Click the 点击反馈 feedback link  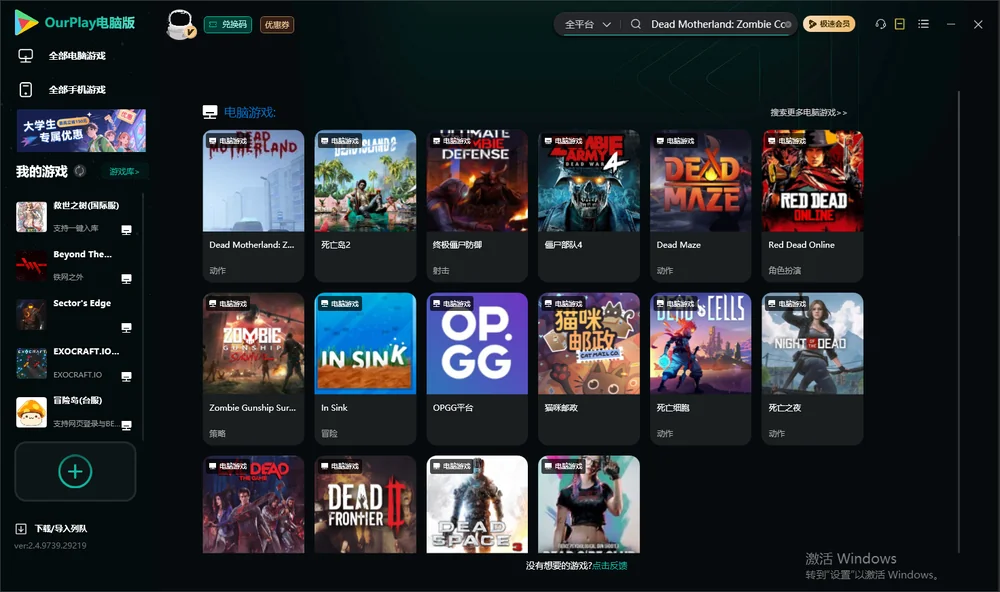[610, 566]
